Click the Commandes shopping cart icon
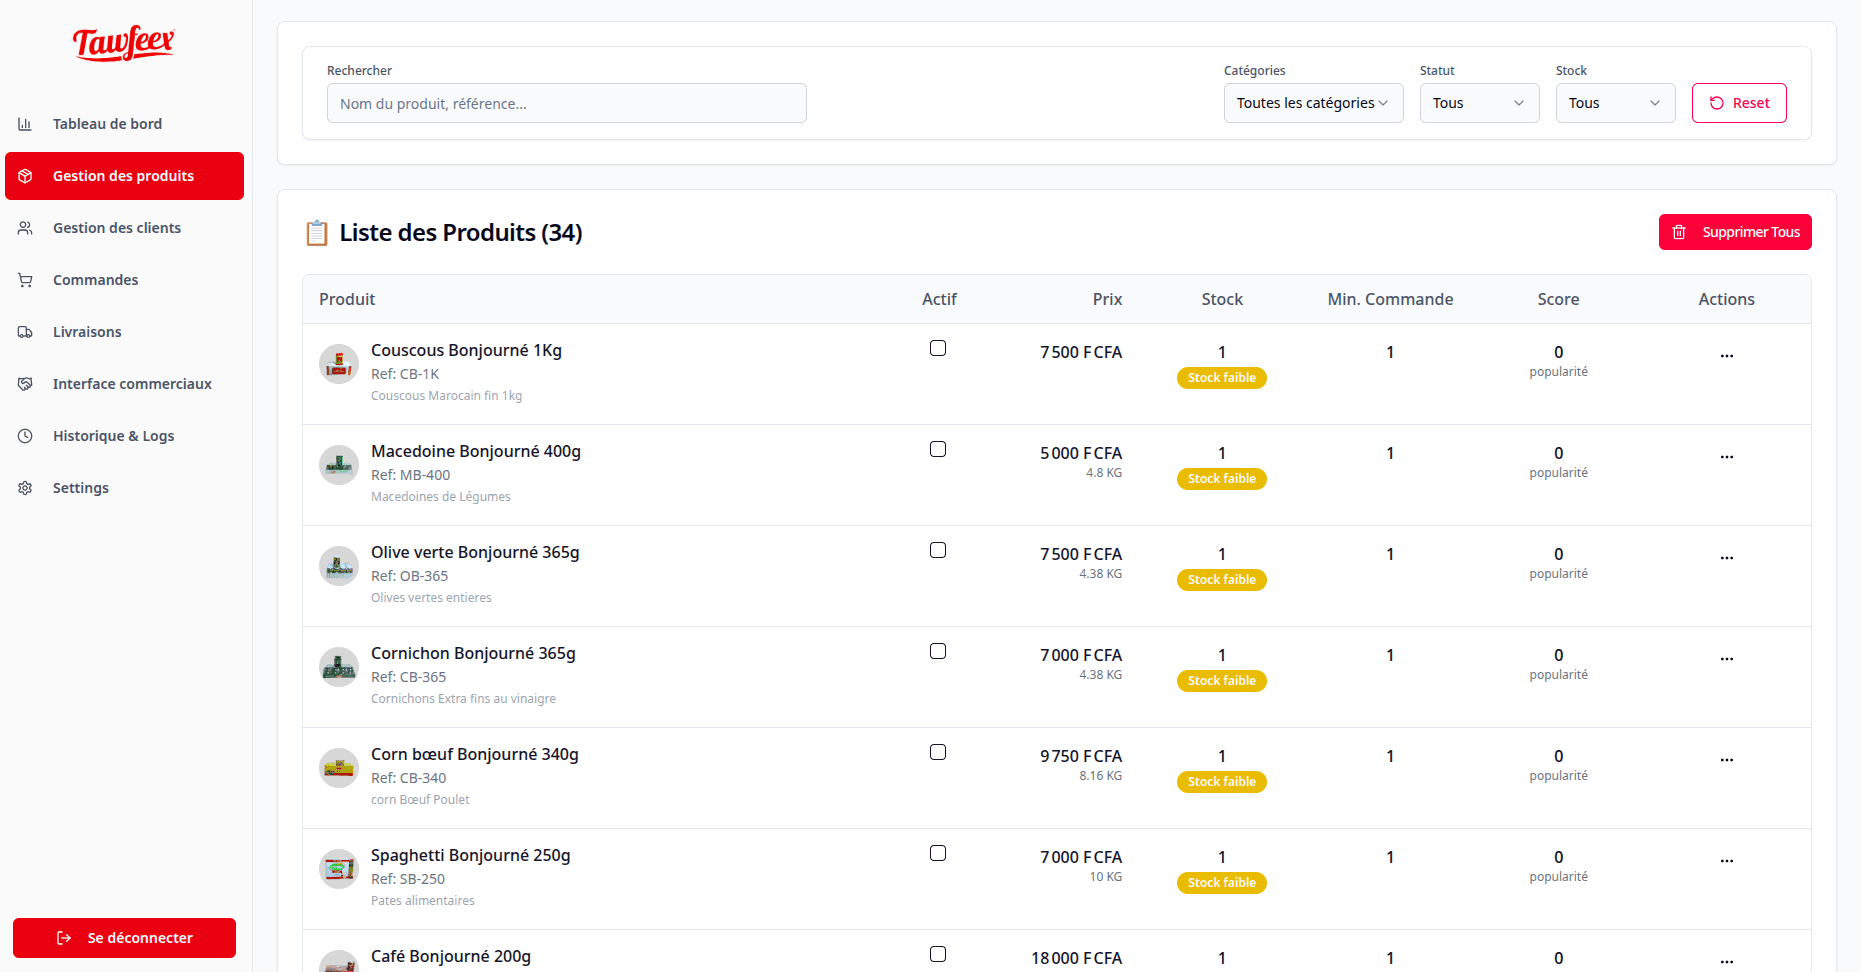Image resolution: width=1861 pixels, height=972 pixels. (x=25, y=280)
